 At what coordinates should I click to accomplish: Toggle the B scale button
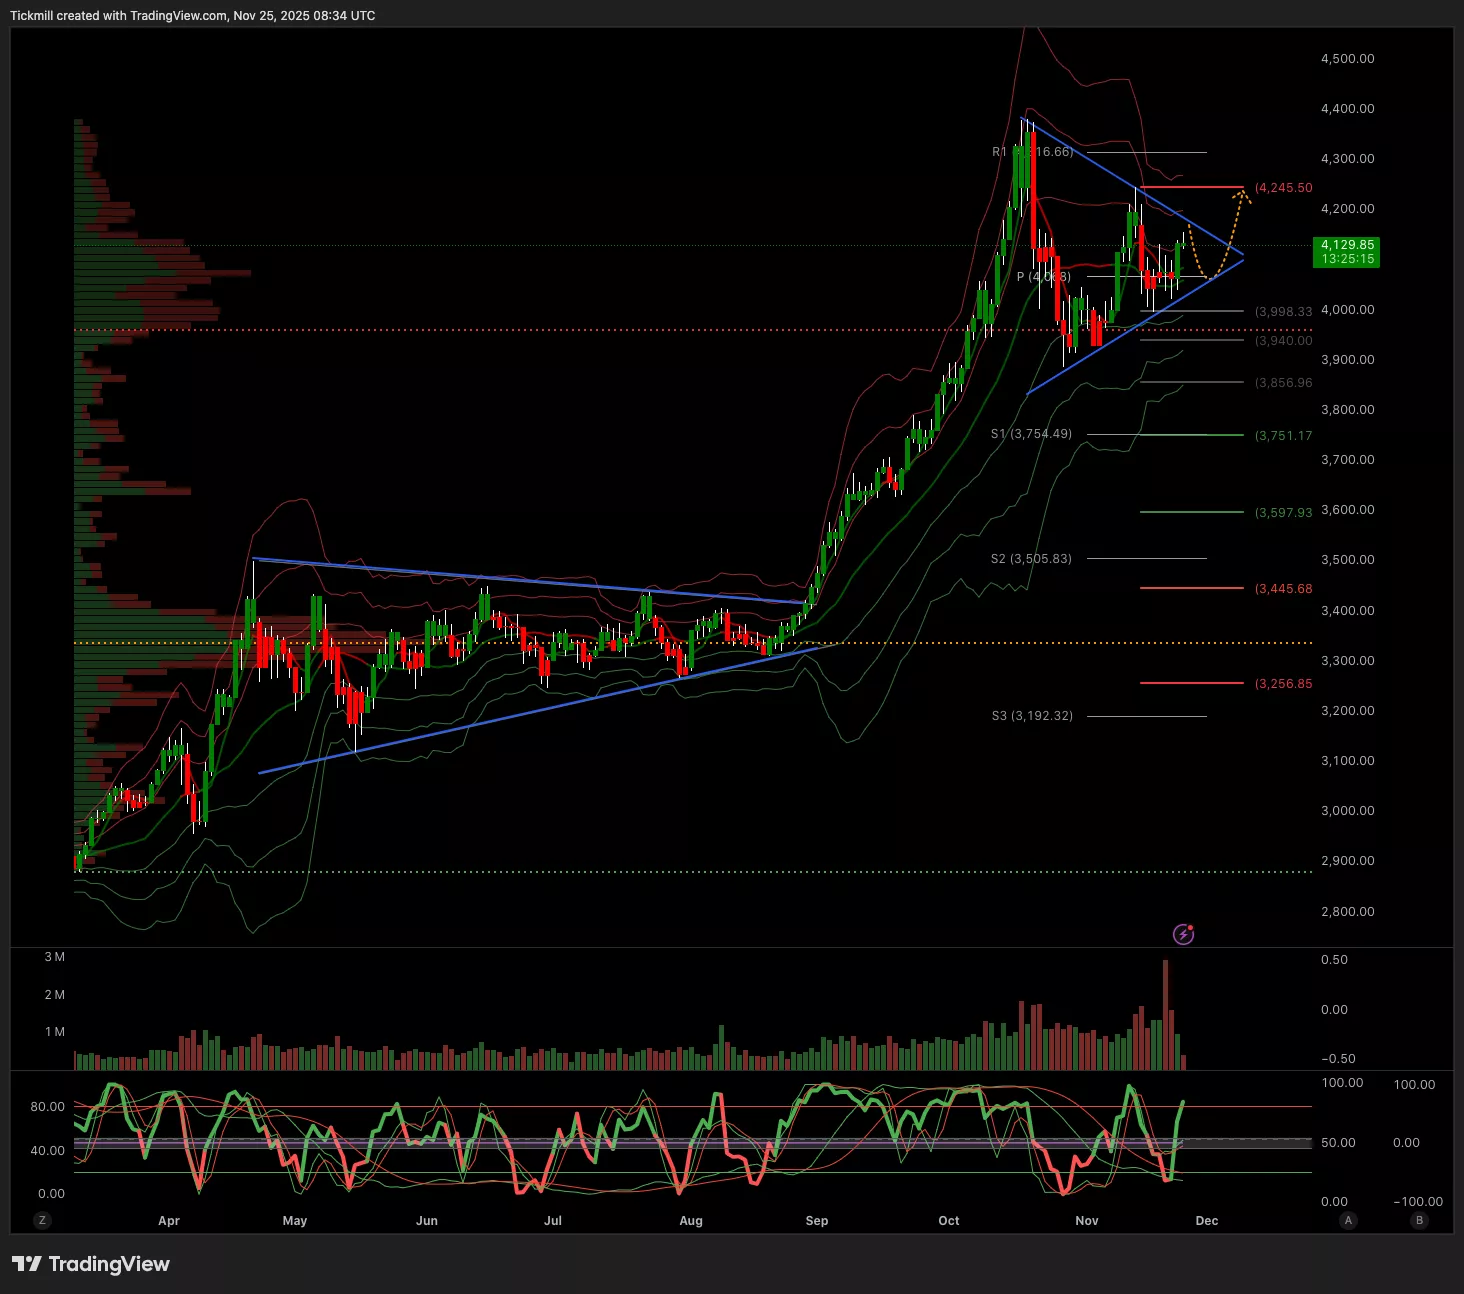tap(1419, 1220)
